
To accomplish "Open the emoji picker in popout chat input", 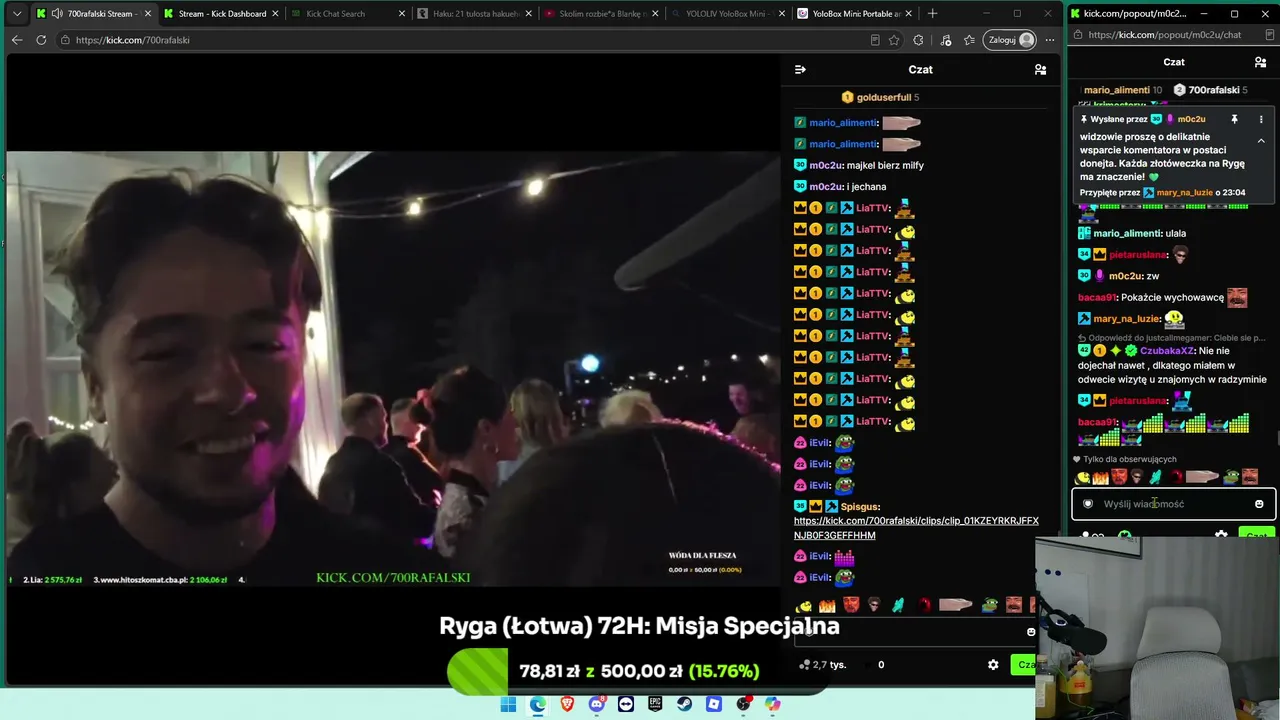I will pyautogui.click(x=1259, y=504).
